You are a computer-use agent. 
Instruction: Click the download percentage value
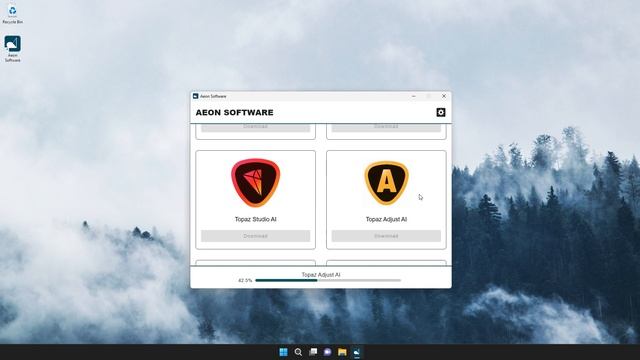coord(245,280)
